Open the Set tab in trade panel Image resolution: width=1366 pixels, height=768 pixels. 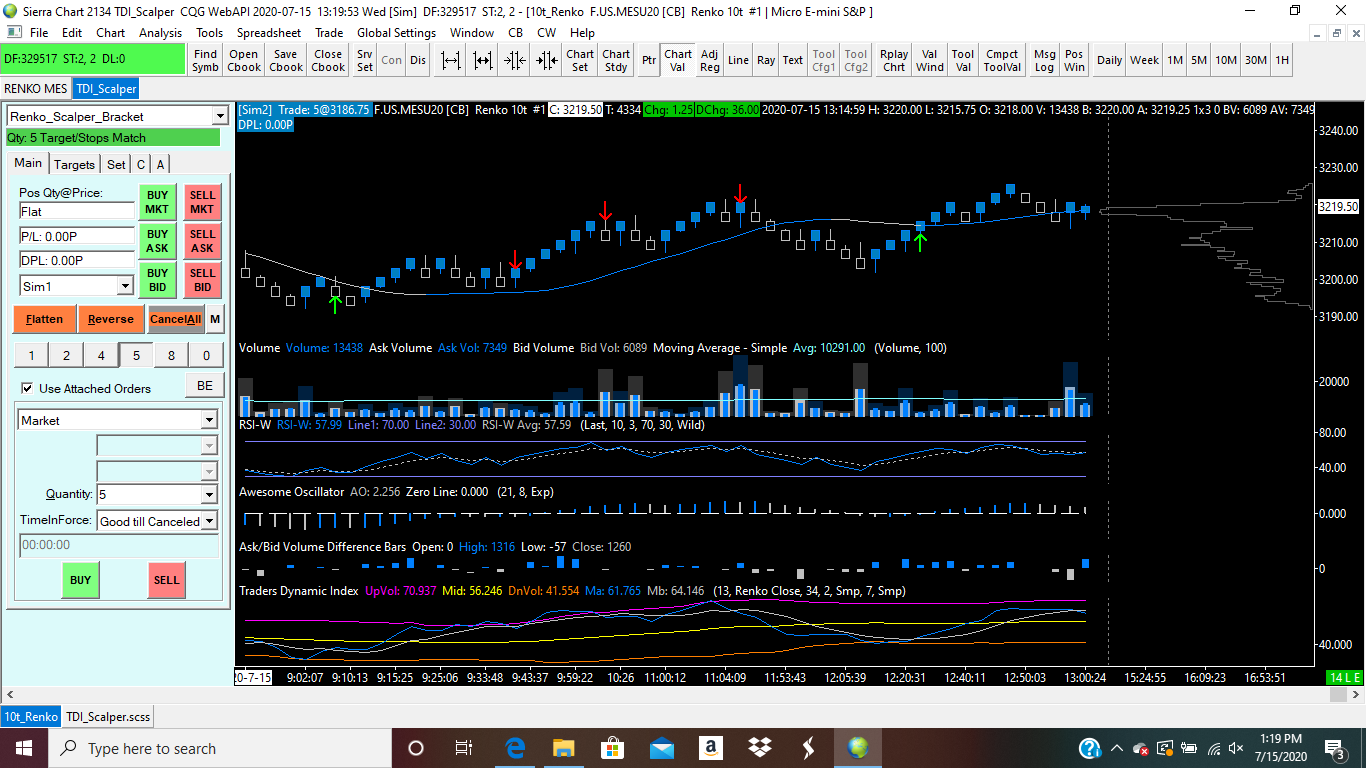116,164
